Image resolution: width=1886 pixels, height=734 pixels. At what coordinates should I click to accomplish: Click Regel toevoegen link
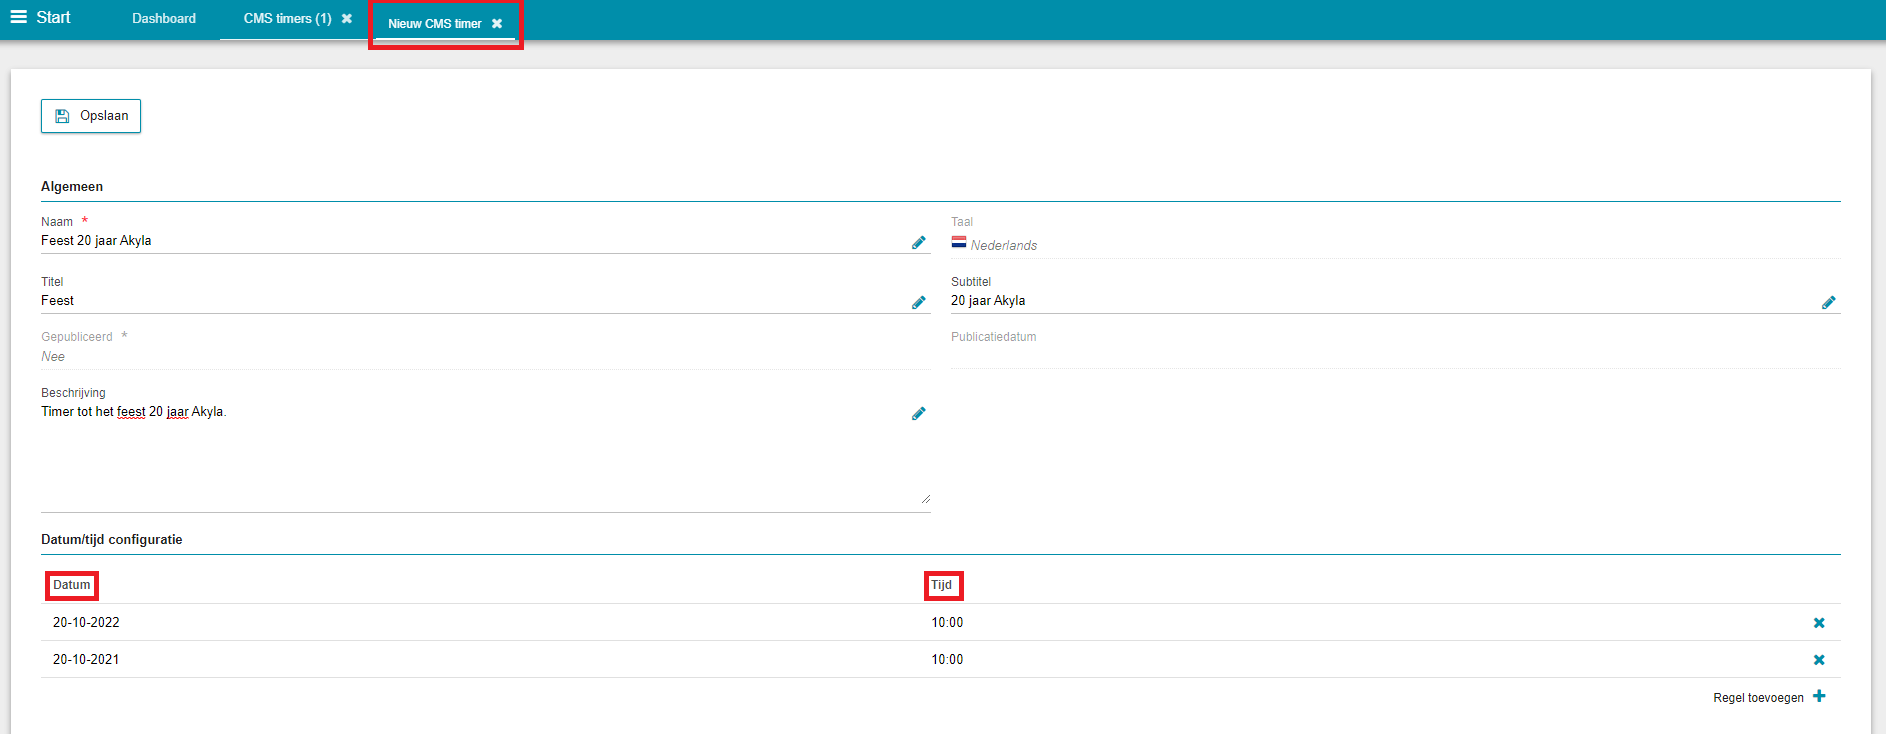pos(1758,698)
